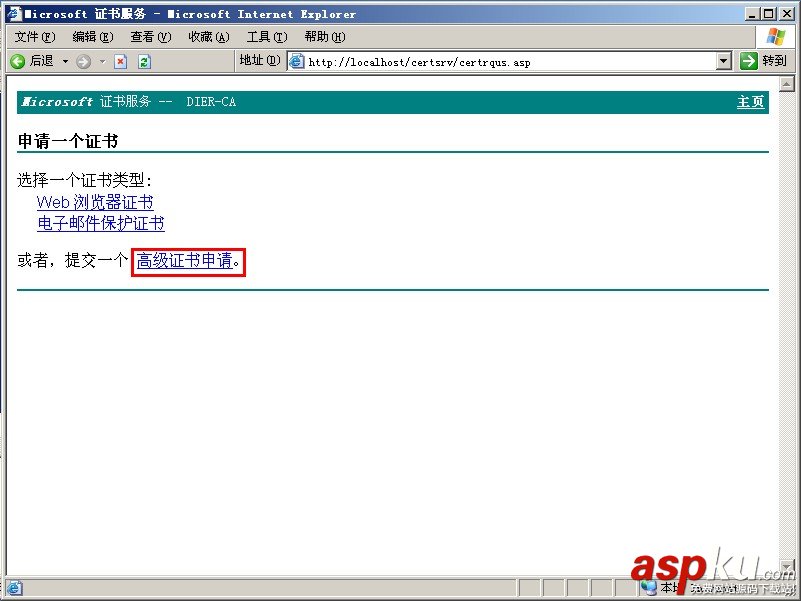Image resolution: width=801 pixels, height=601 pixels.
Task: Click the IE icon in title bar
Action: tap(14, 14)
